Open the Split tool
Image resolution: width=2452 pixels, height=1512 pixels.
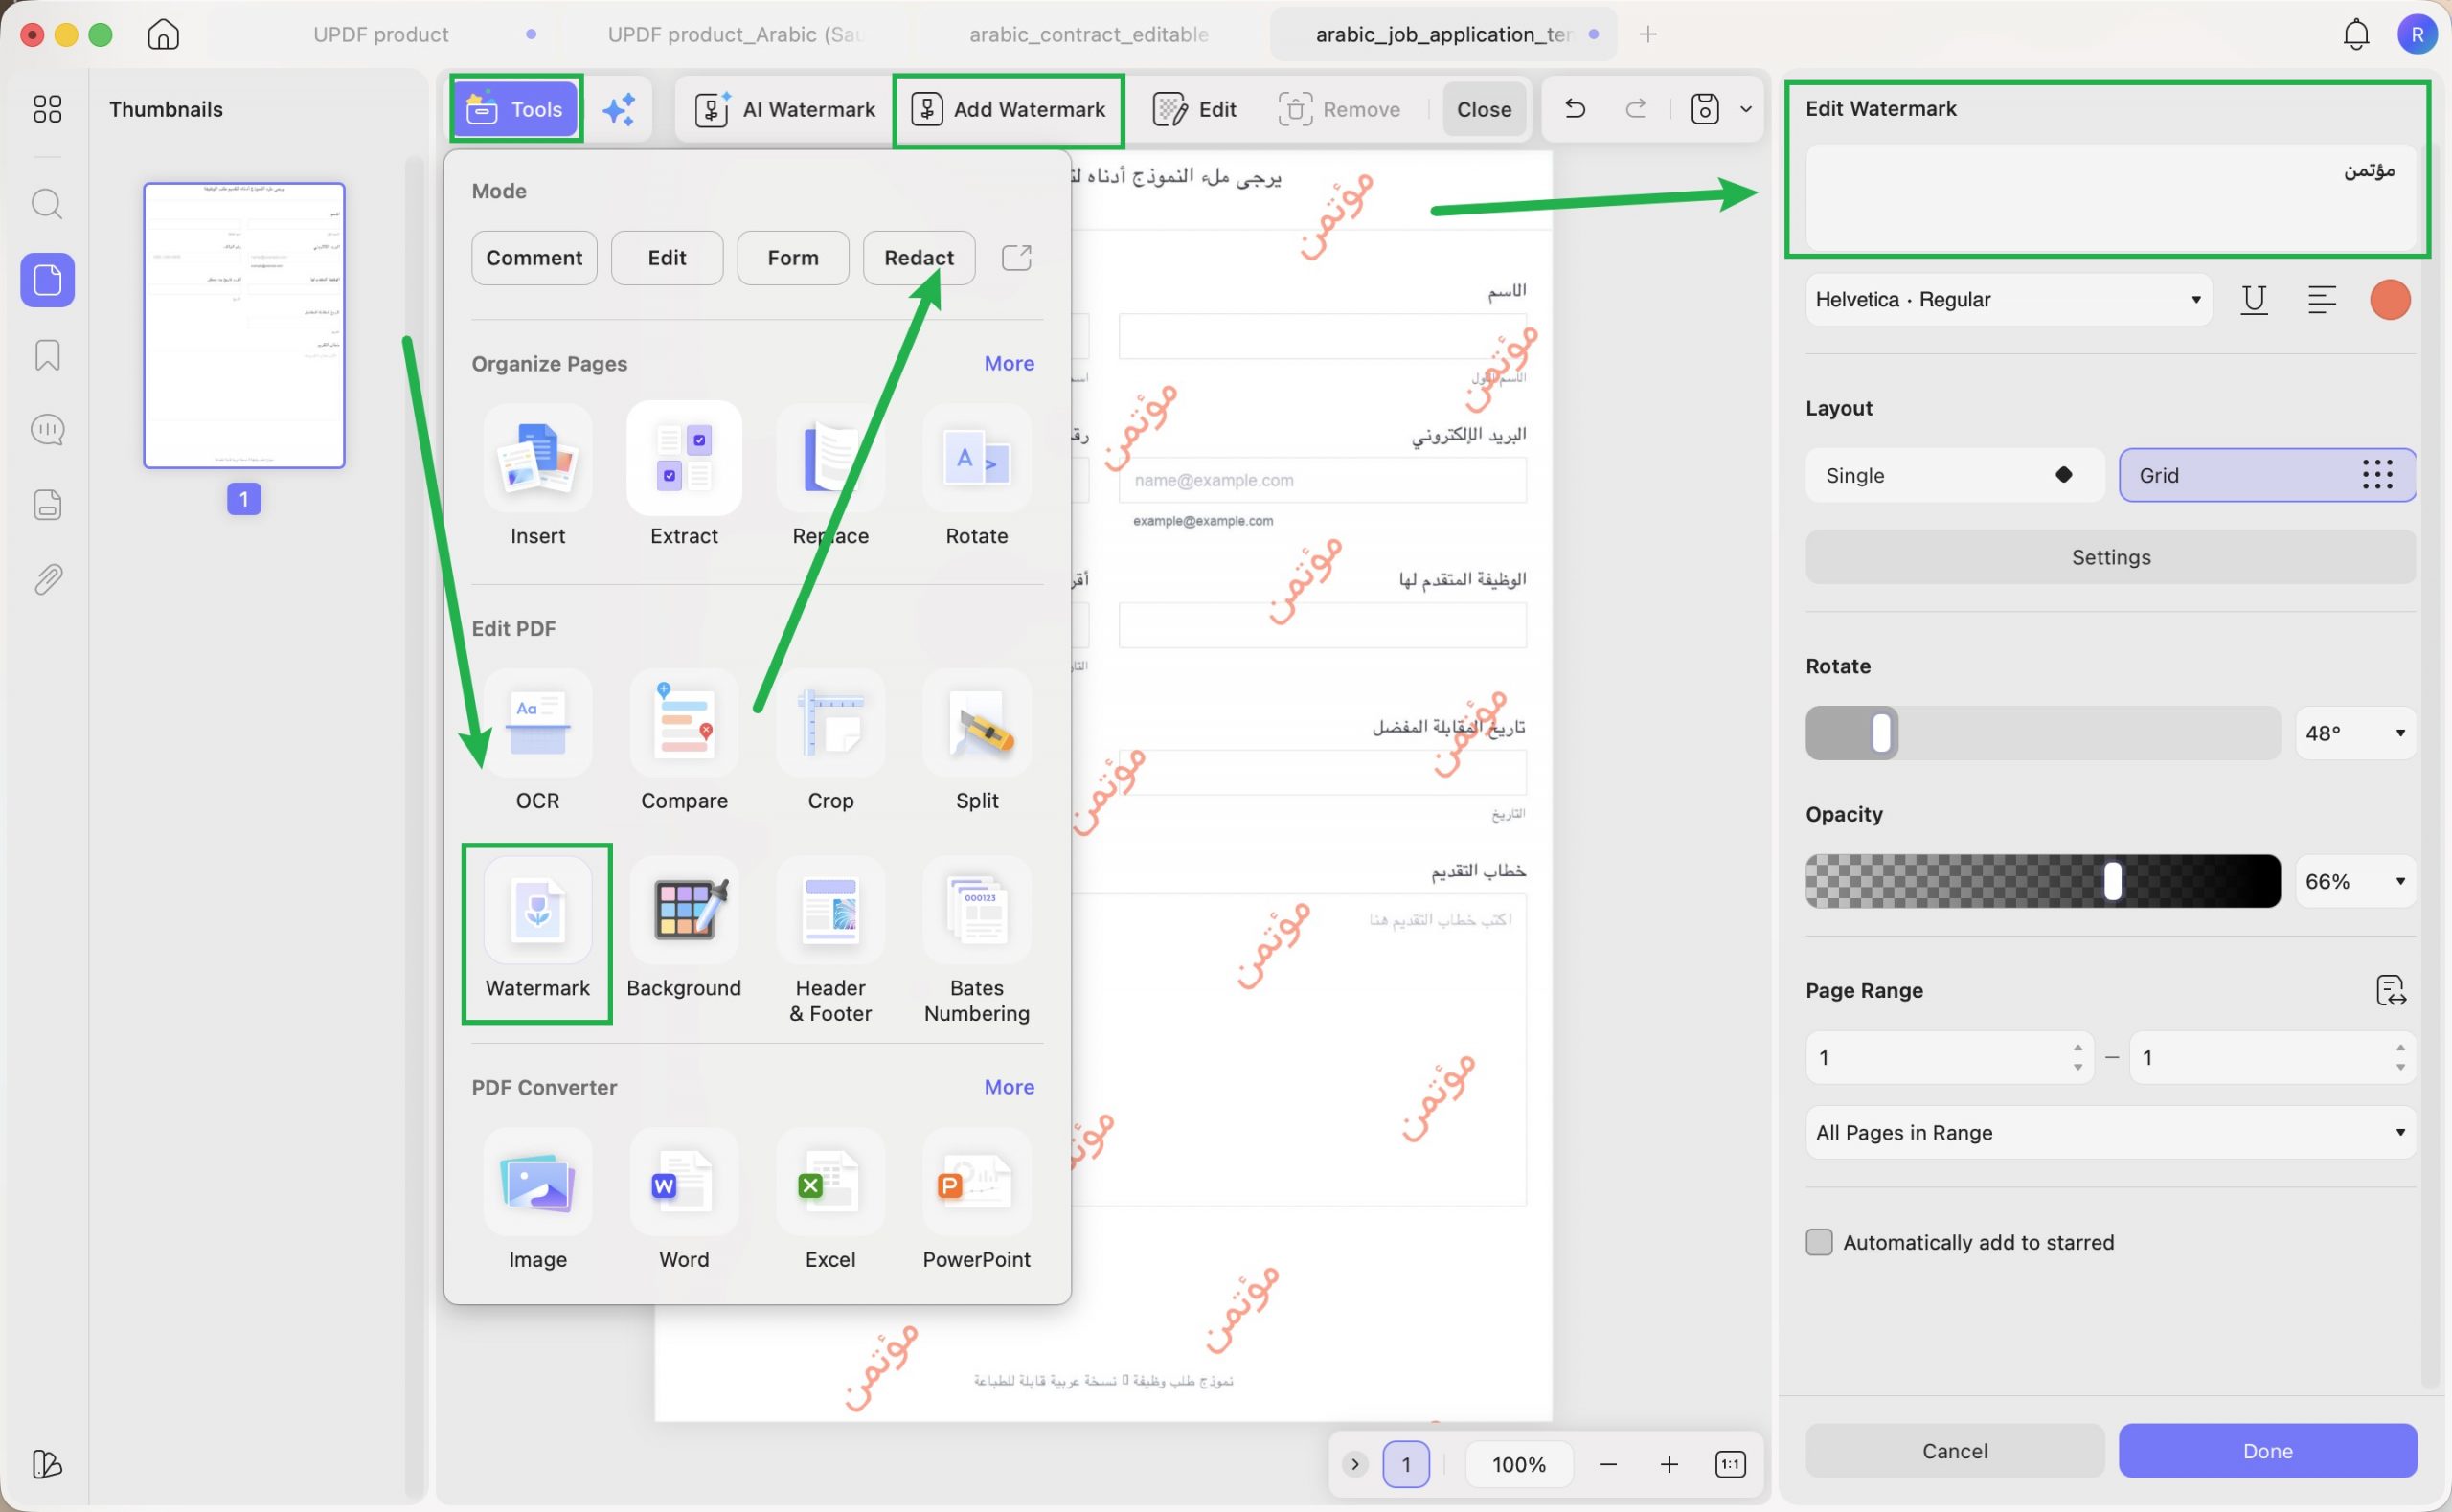point(976,742)
